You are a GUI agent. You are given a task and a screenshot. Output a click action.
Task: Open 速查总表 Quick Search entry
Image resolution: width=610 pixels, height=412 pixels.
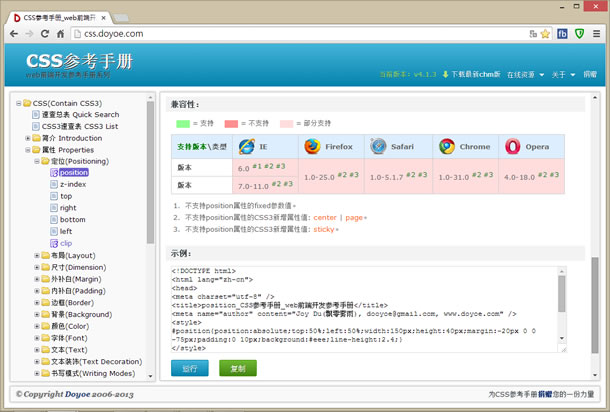pyautogui.click(x=79, y=115)
